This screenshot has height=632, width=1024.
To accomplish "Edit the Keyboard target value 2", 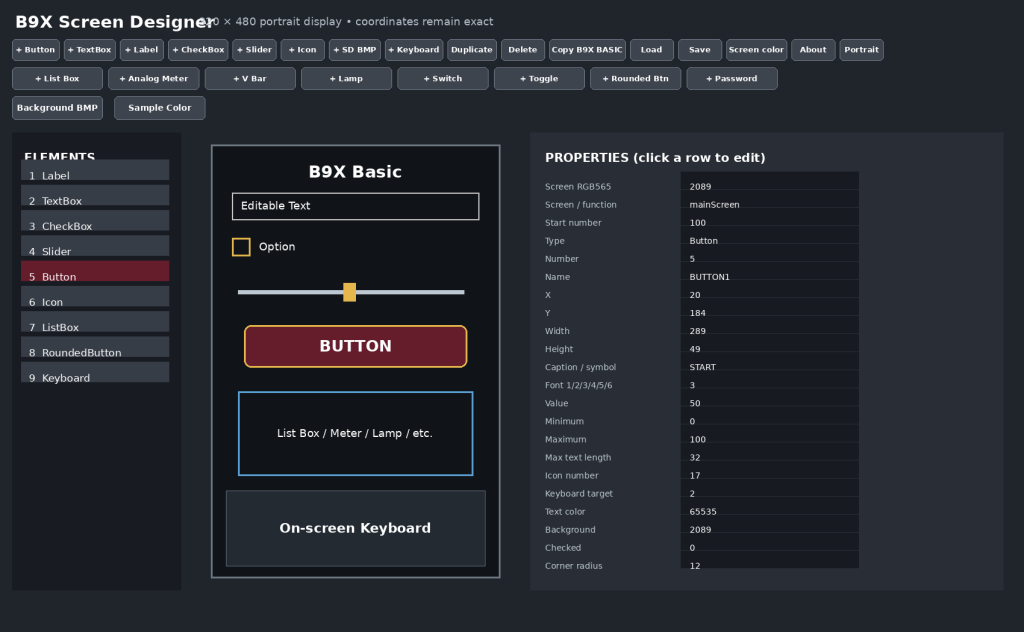I will (770, 488).
